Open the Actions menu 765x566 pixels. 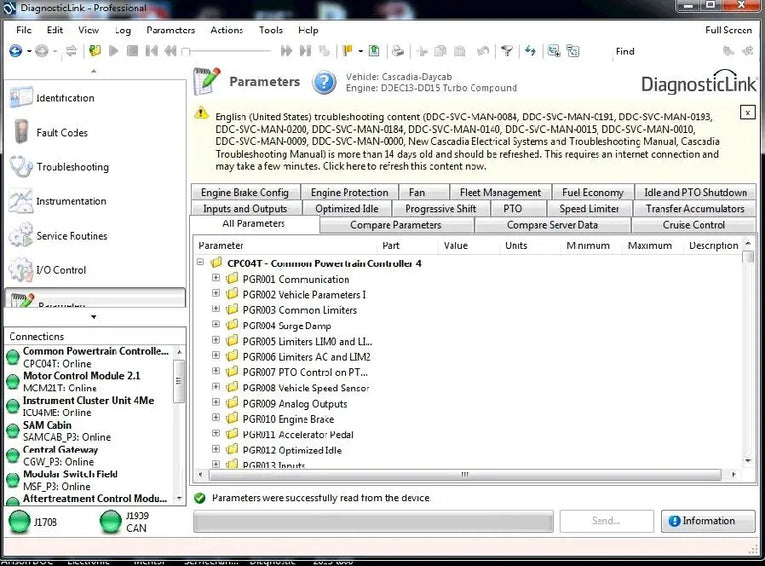click(226, 30)
